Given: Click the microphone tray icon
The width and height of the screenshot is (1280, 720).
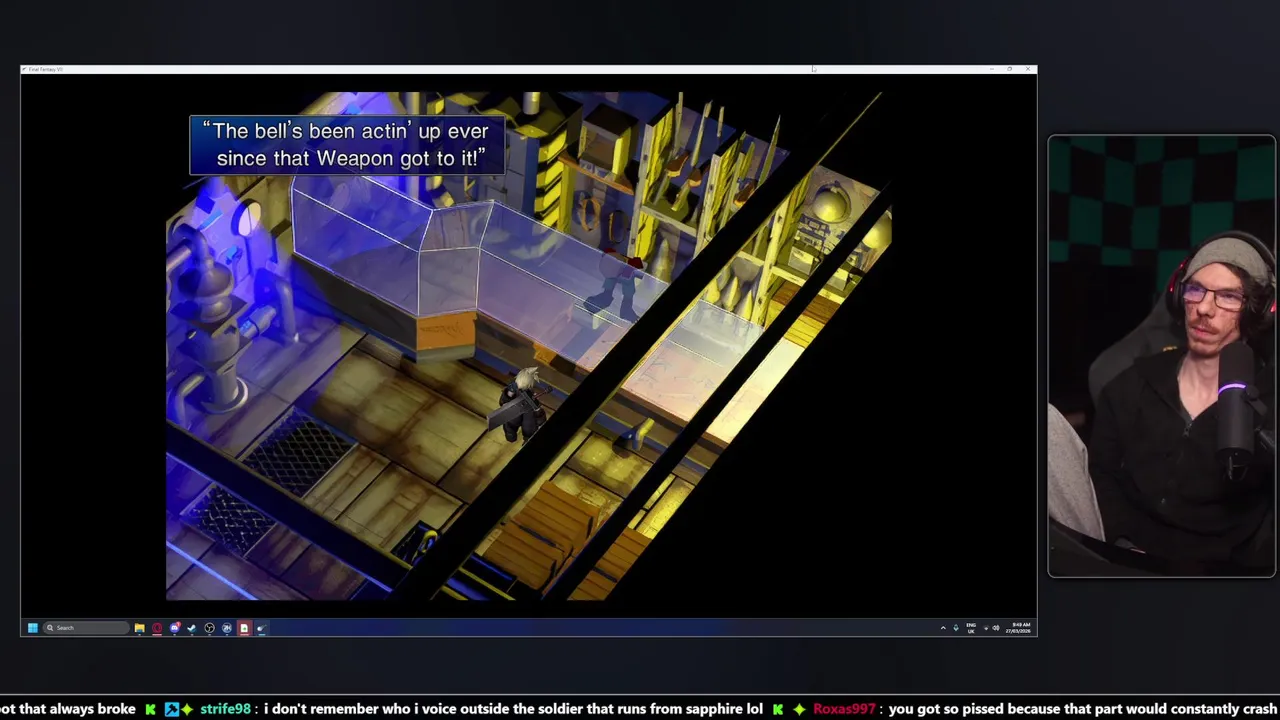Looking at the screenshot, I should pyautogui.click(x=956, y=628).
